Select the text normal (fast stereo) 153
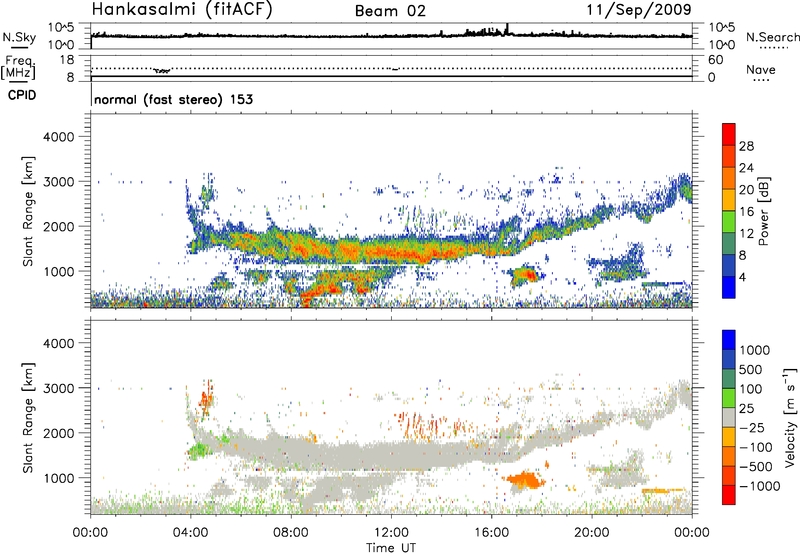 (173, 99)
